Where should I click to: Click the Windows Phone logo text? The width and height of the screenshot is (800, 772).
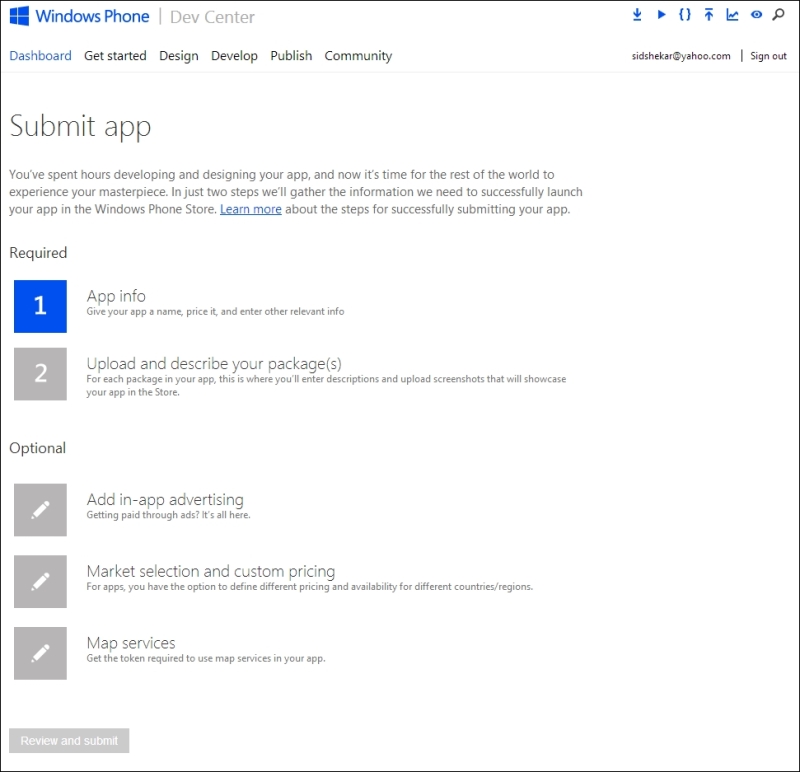(92, 16)
